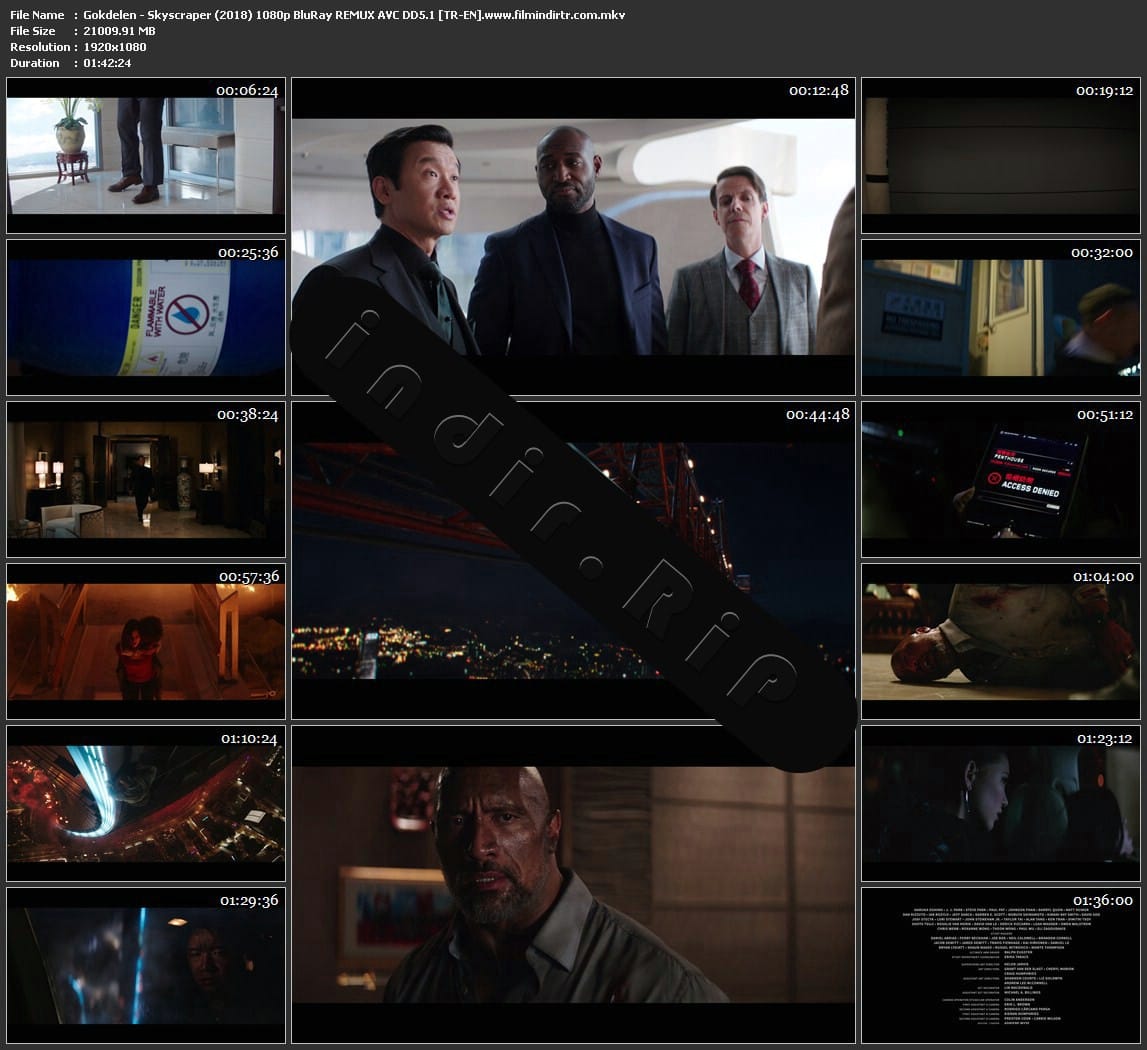This screenshot has height=1050, width=1147.
Task: Open the crane night frame 00:44:48
Action: [574, 560]
